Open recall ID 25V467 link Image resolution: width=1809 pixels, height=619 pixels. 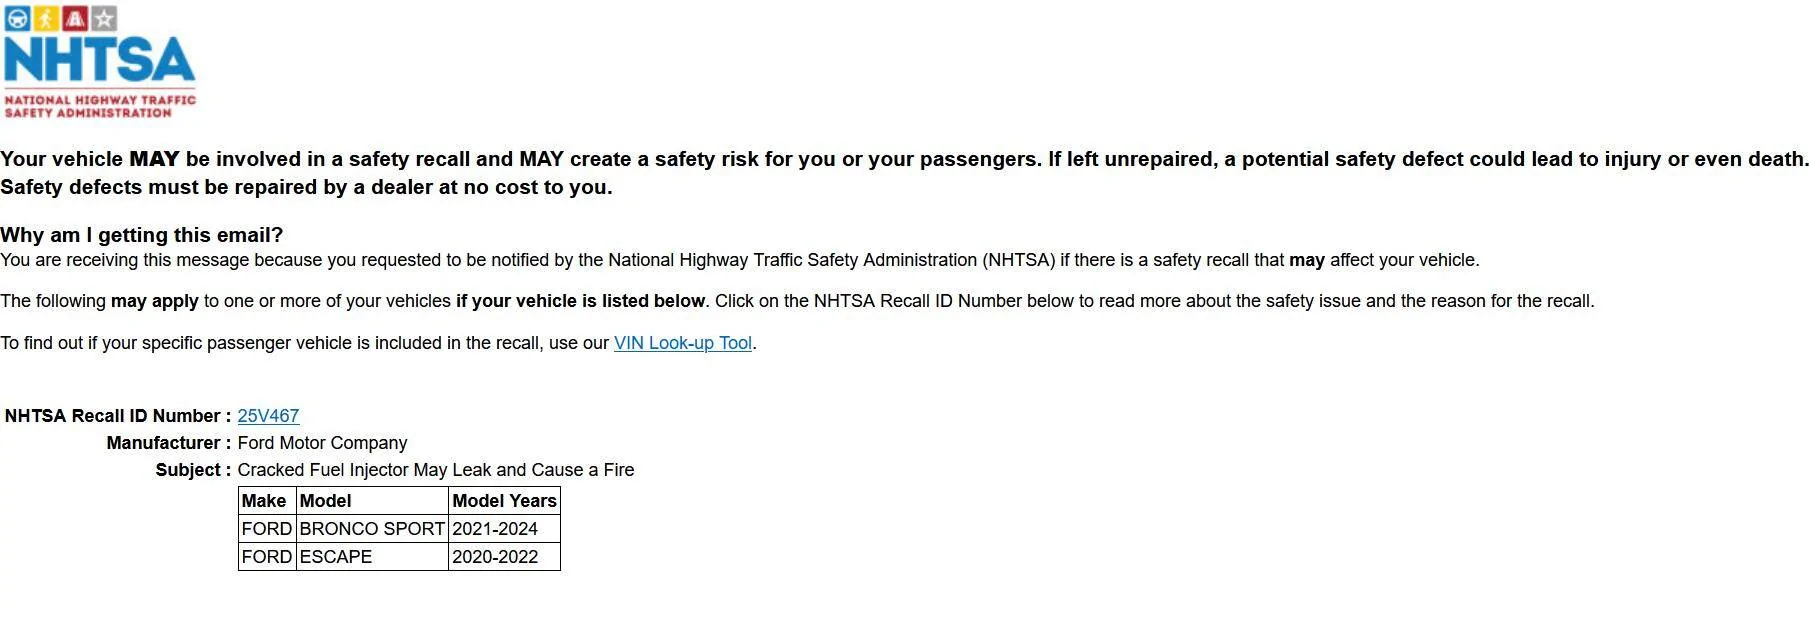268,416
